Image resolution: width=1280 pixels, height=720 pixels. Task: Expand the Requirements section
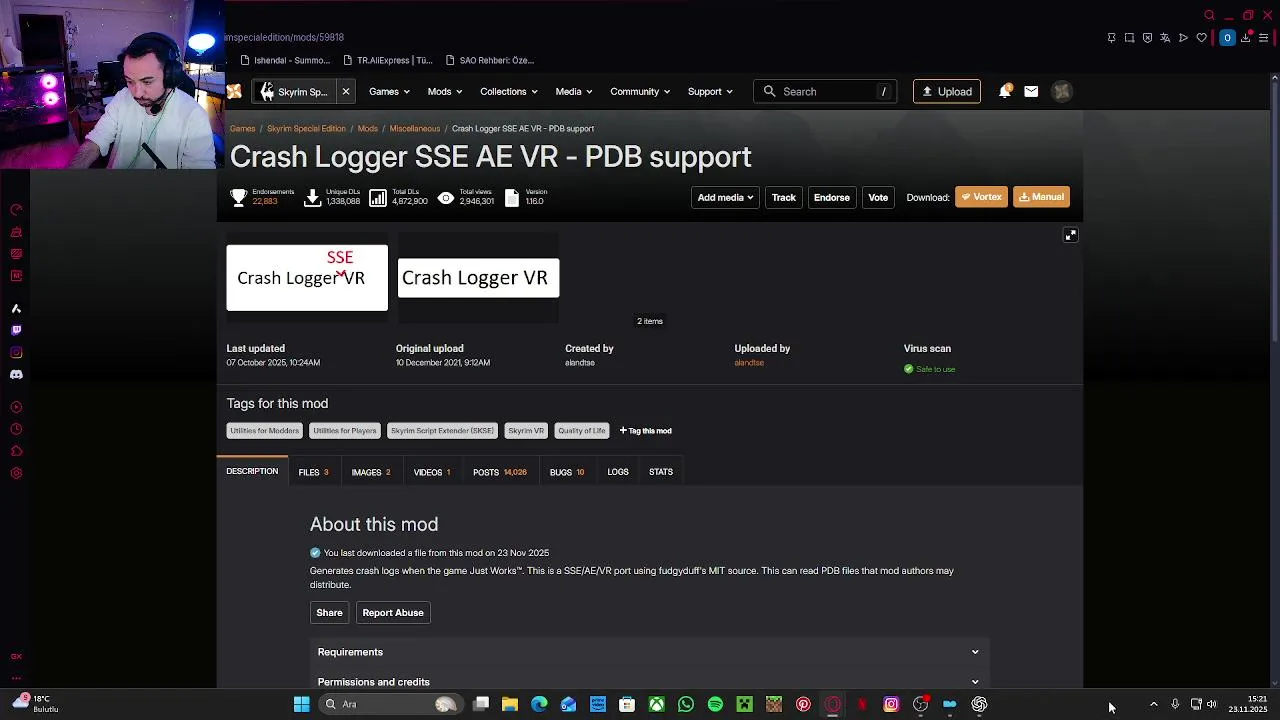pos(649,652)
